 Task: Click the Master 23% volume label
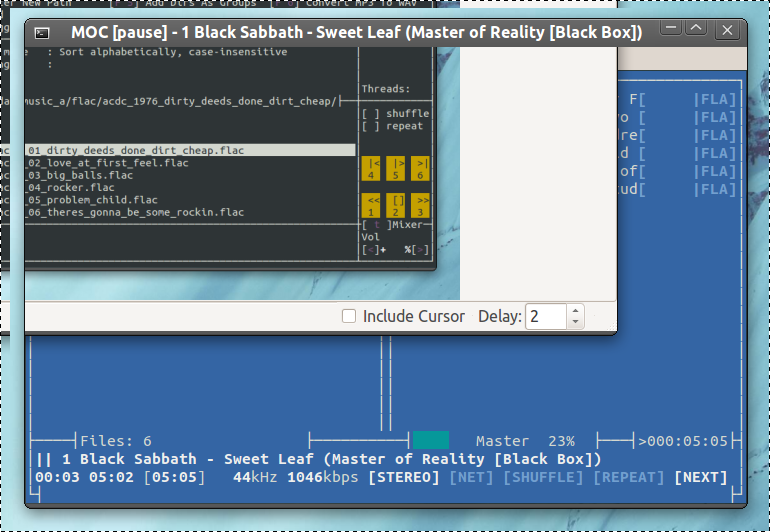pos(525,441)
